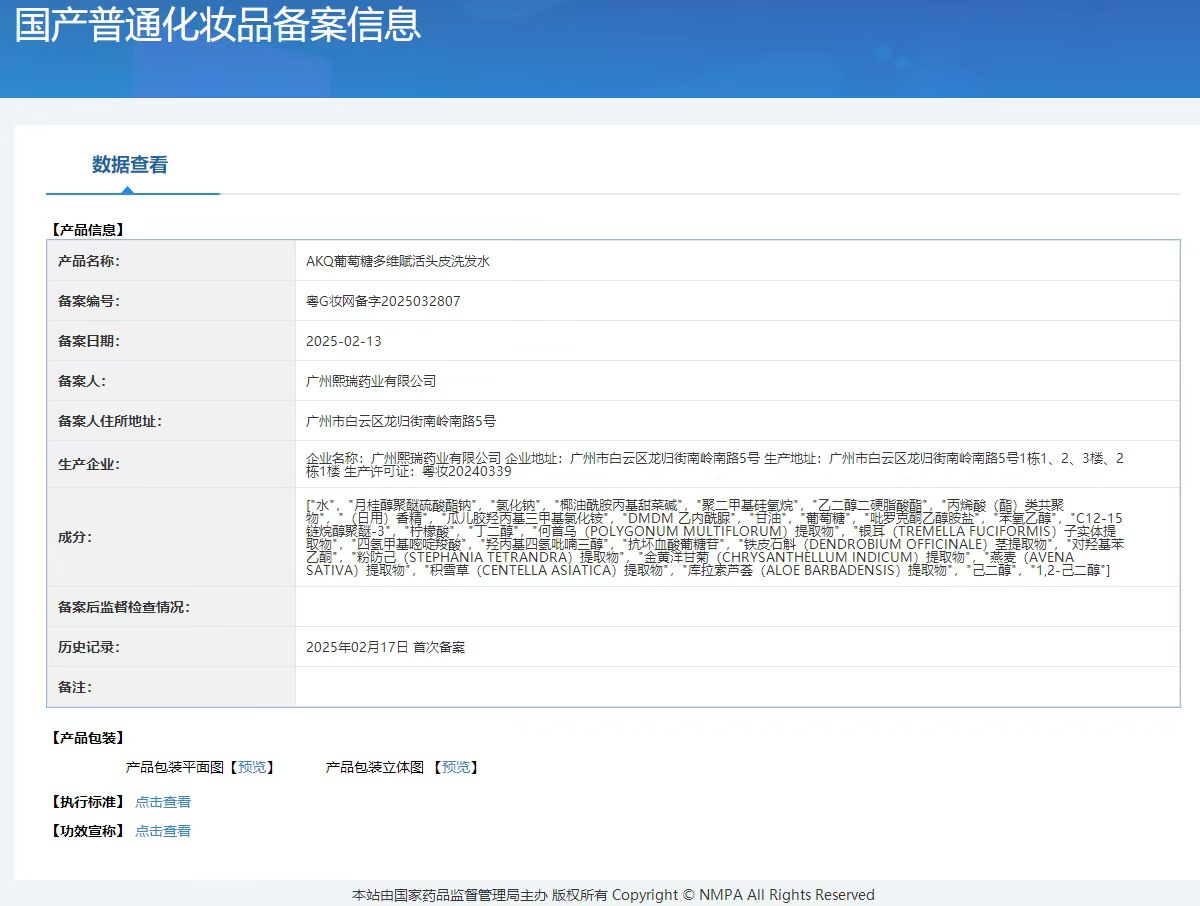This screenshot has height=906, width=1200.
Task: Click the page title 国产普通化妆品备案信息
Action: pyautogui.click(x=218, y=26)
